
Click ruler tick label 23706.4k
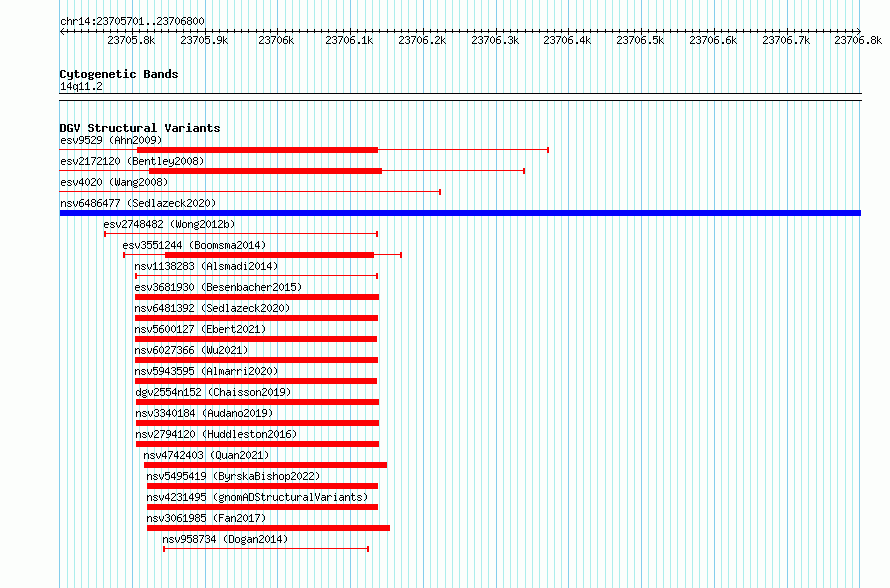[x=567, y=40]
